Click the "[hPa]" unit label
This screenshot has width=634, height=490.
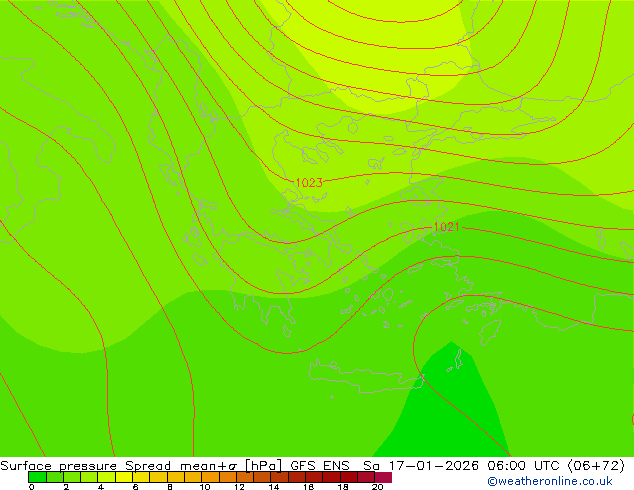coord(264,466)
